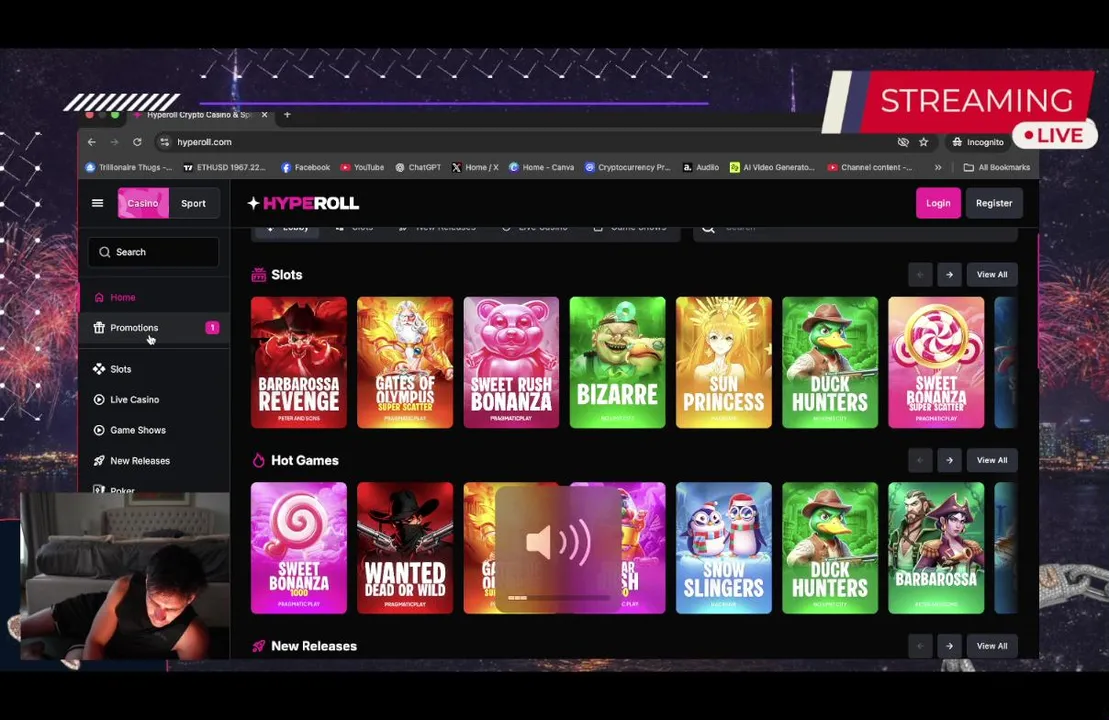The height and width of the screenshot is (720, 1109).
Task: Open the ChatGPT bookmark
Action: click(418, 168)
